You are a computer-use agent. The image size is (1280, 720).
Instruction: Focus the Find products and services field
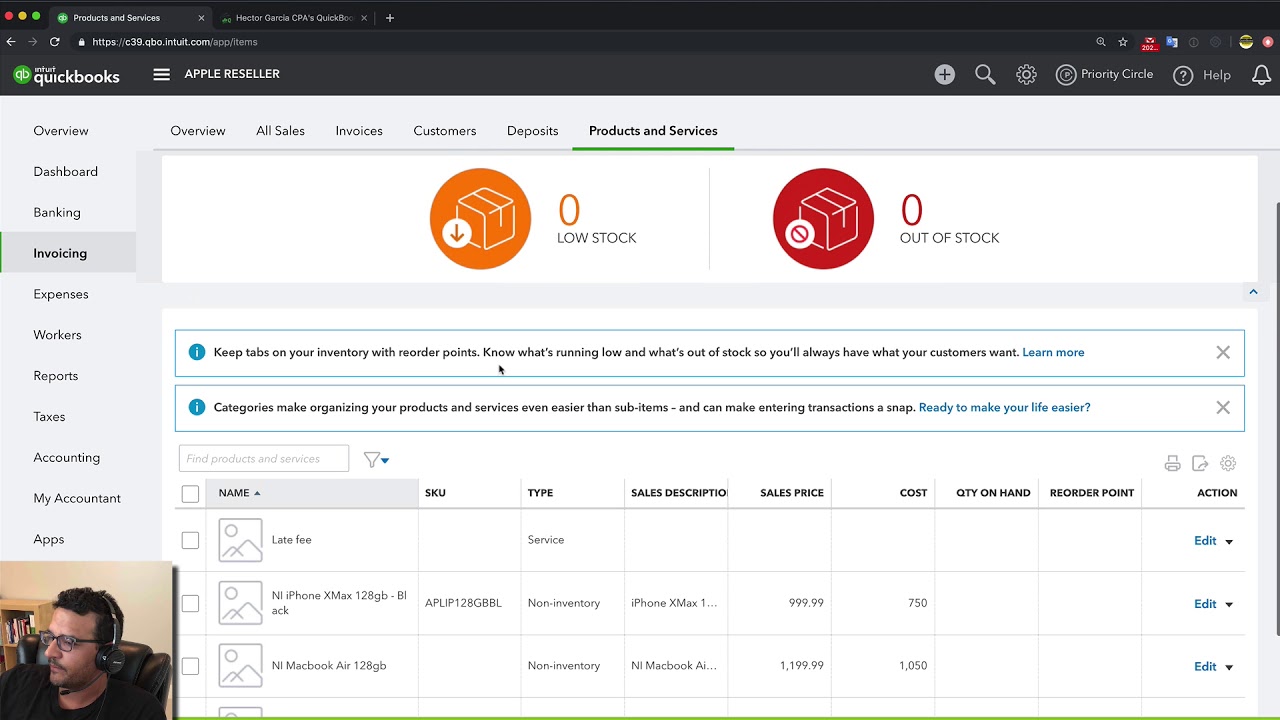coord(264,459)
